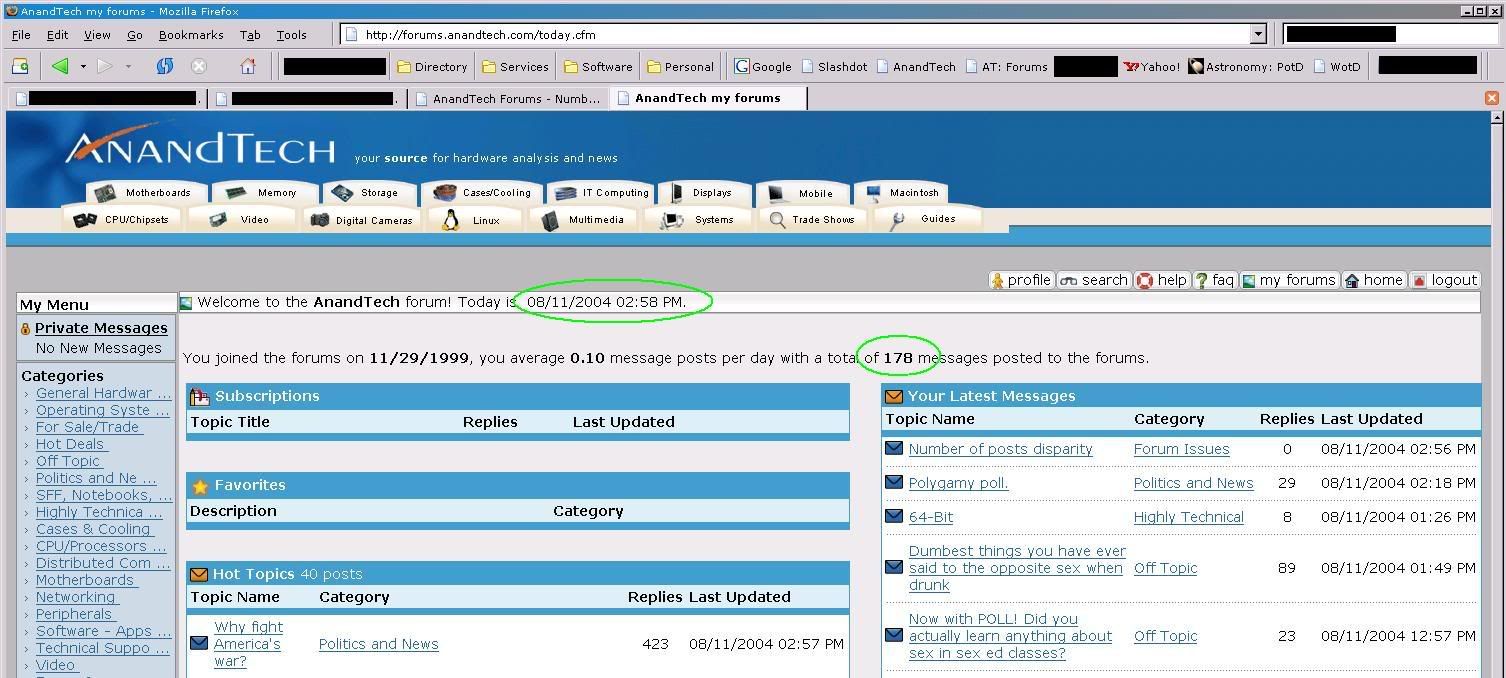Image resolution: width=1506 pixels, height=678 pixels.
Task: Open the Systems section tab
Action: (699, 220)
